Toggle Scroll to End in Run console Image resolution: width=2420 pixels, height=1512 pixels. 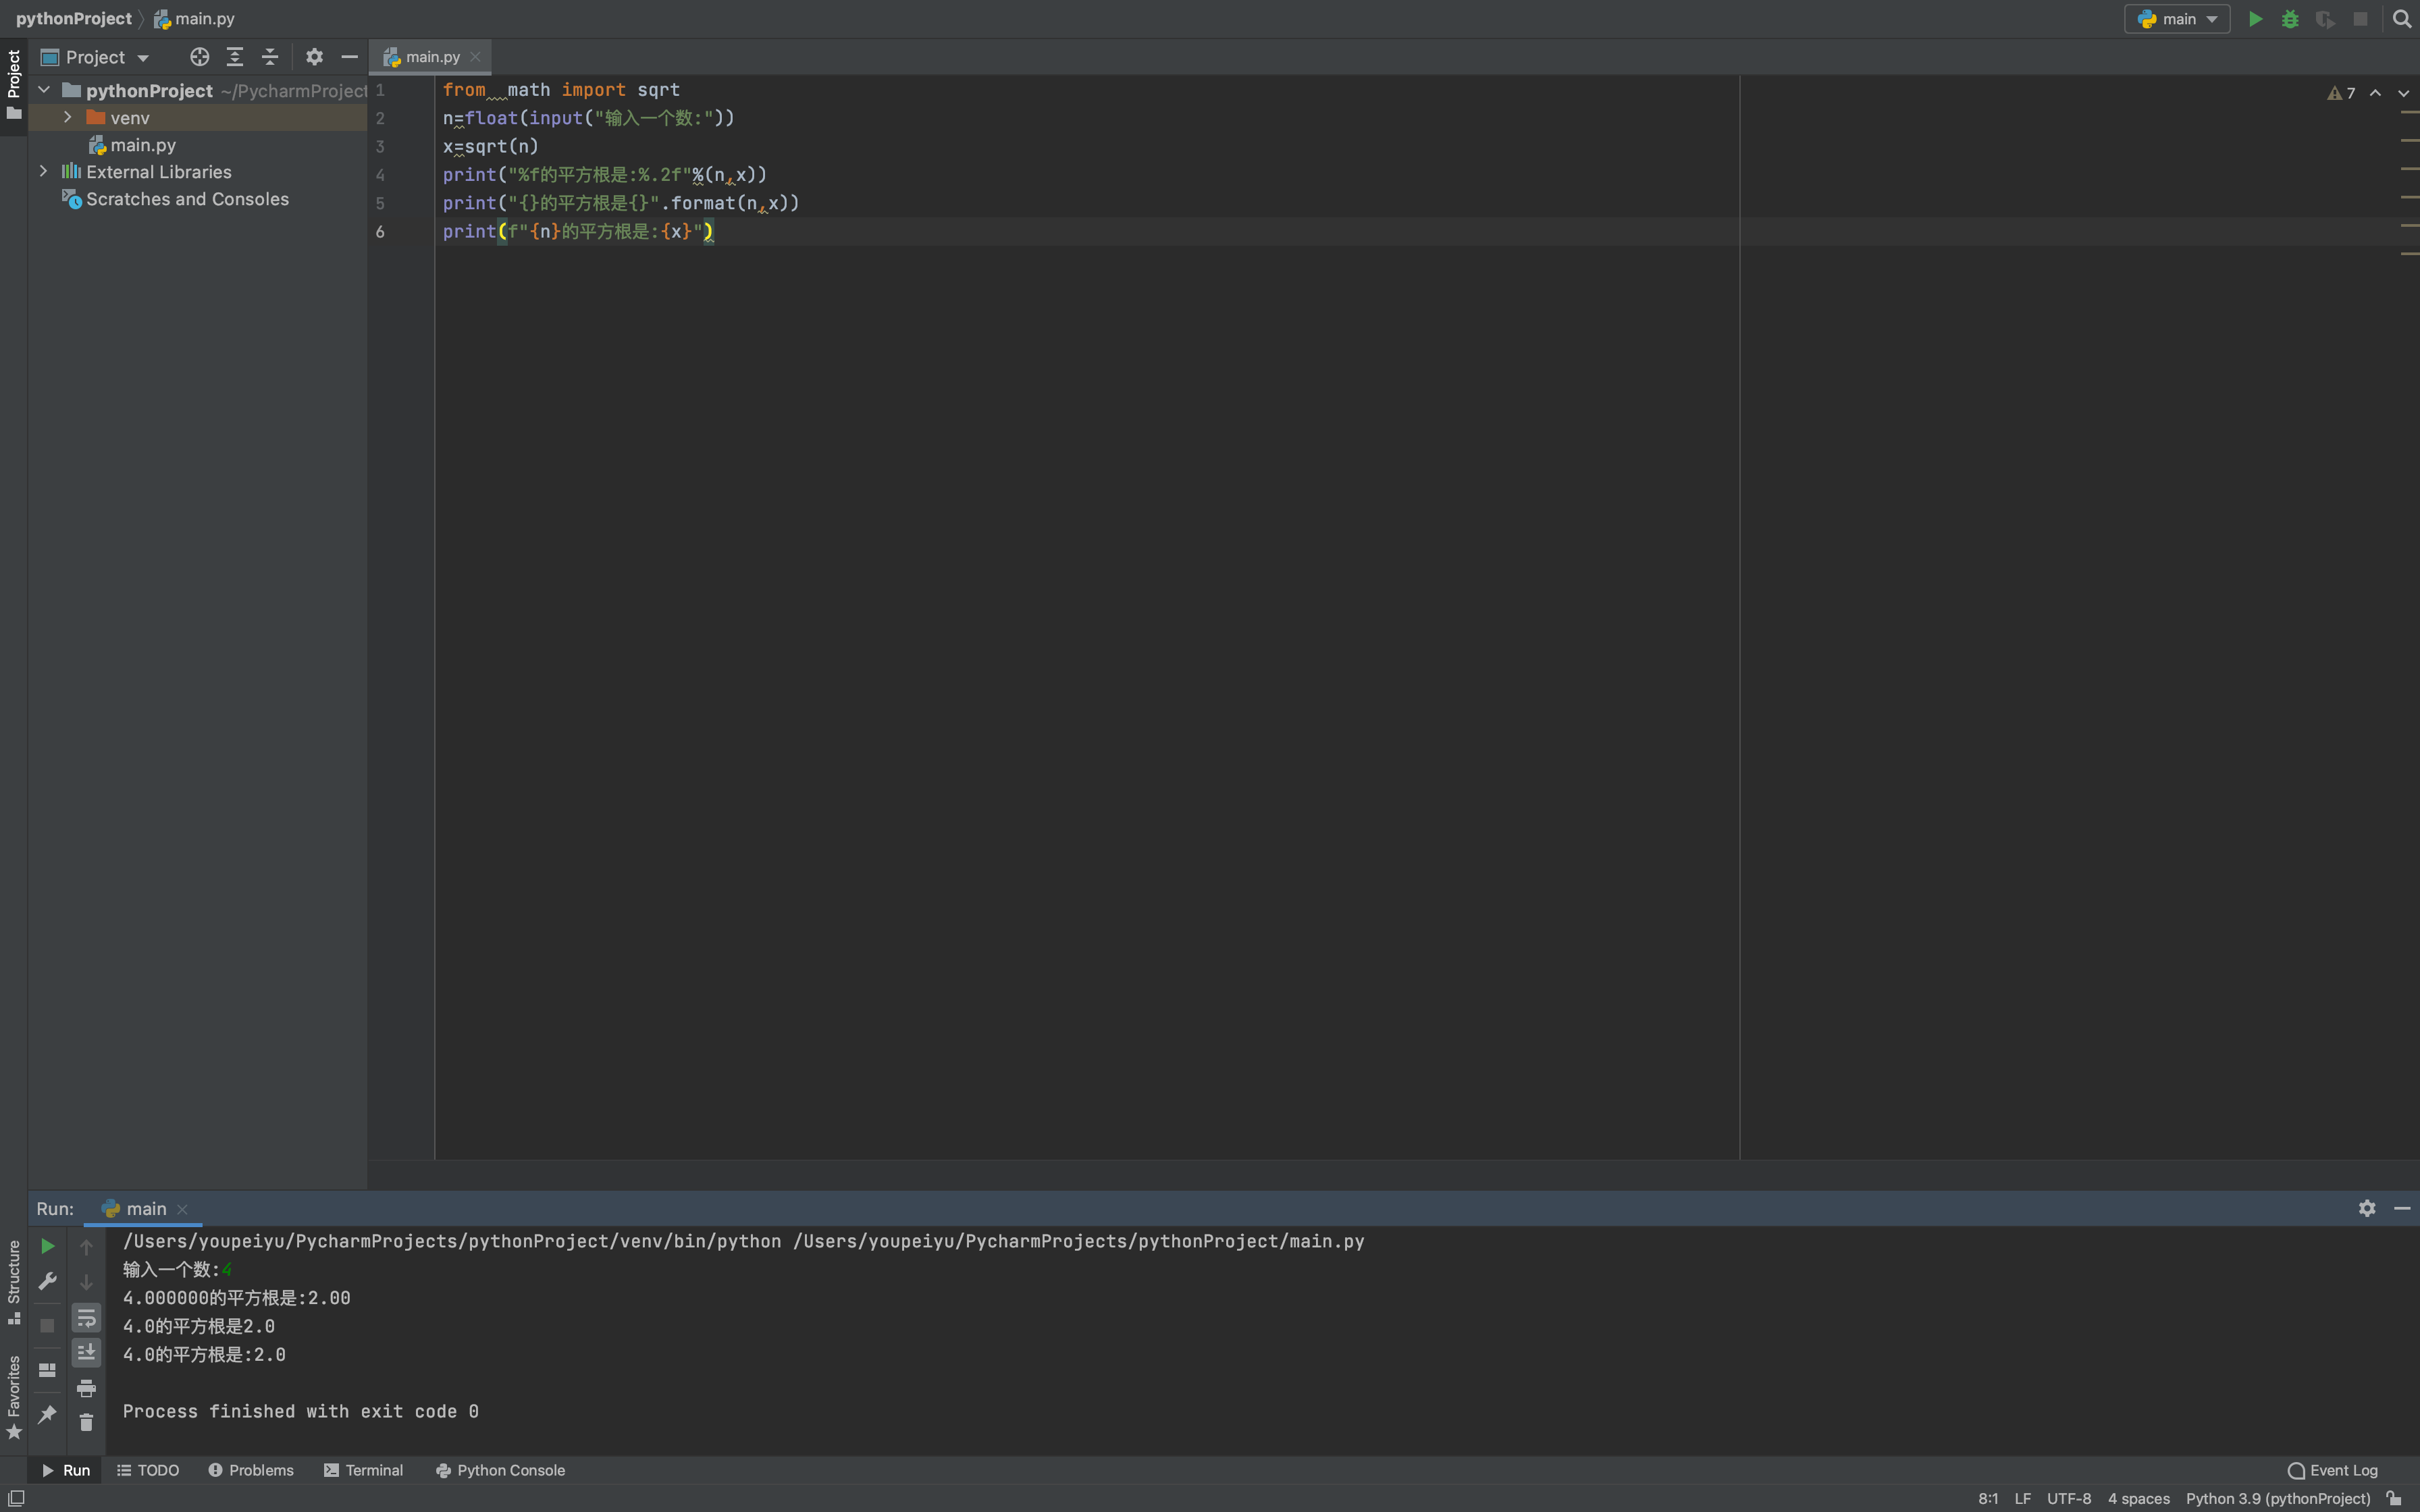tap(86, 1352)
